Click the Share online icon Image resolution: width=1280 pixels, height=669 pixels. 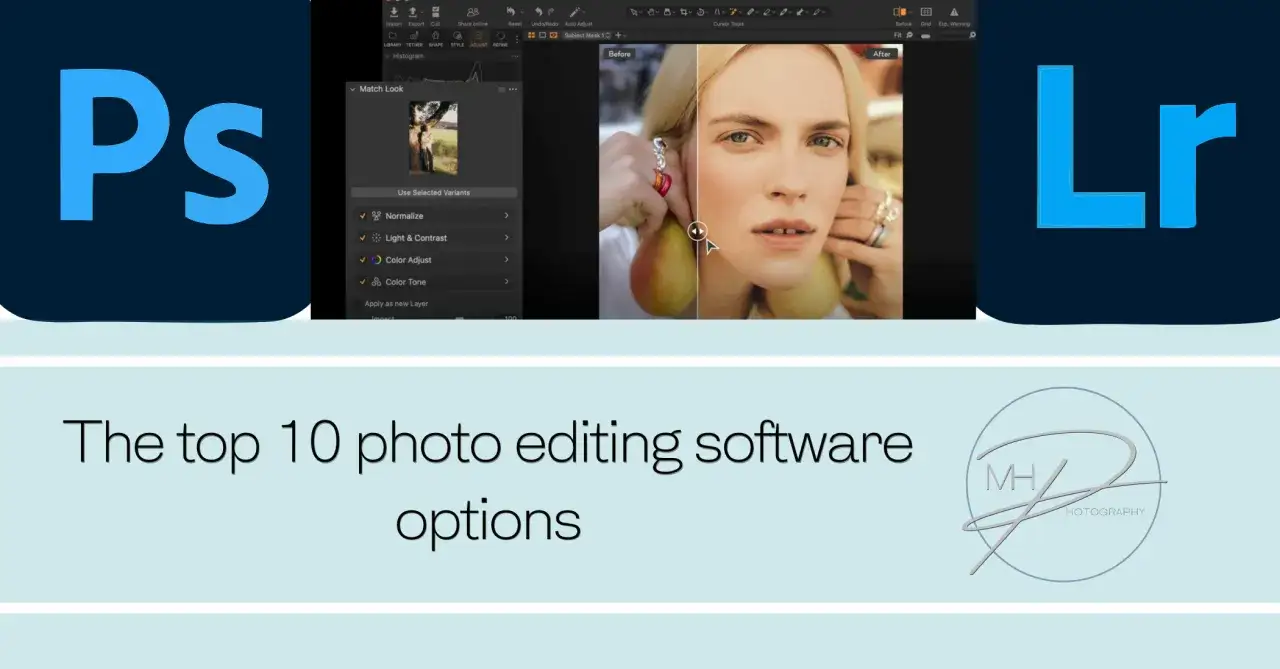(x=473, y=12)
